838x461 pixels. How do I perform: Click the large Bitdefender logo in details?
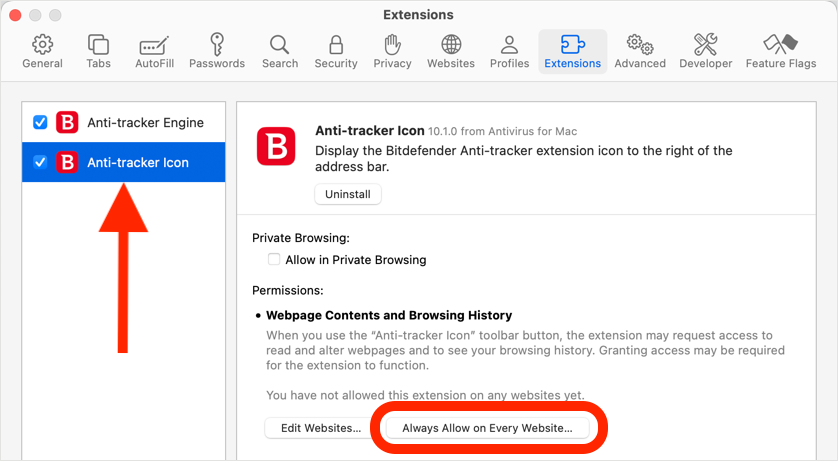[x=276, y=146]
